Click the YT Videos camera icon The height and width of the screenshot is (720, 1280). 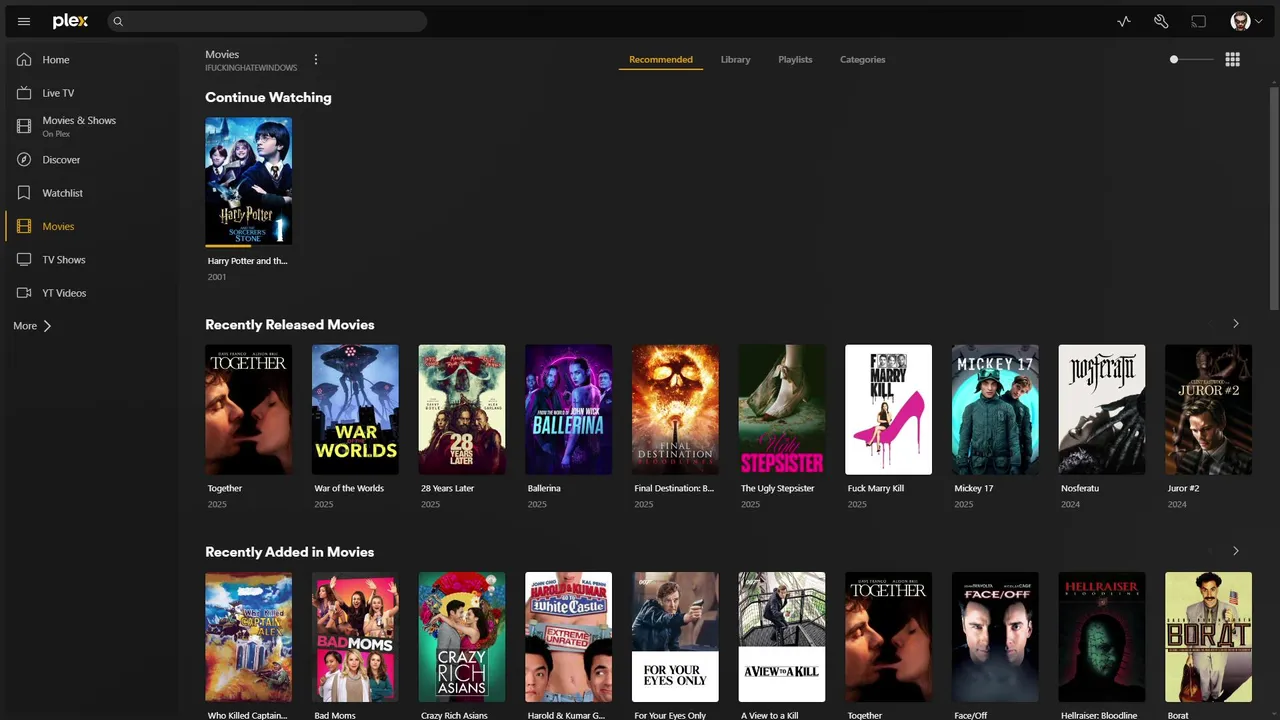[24, 293]
